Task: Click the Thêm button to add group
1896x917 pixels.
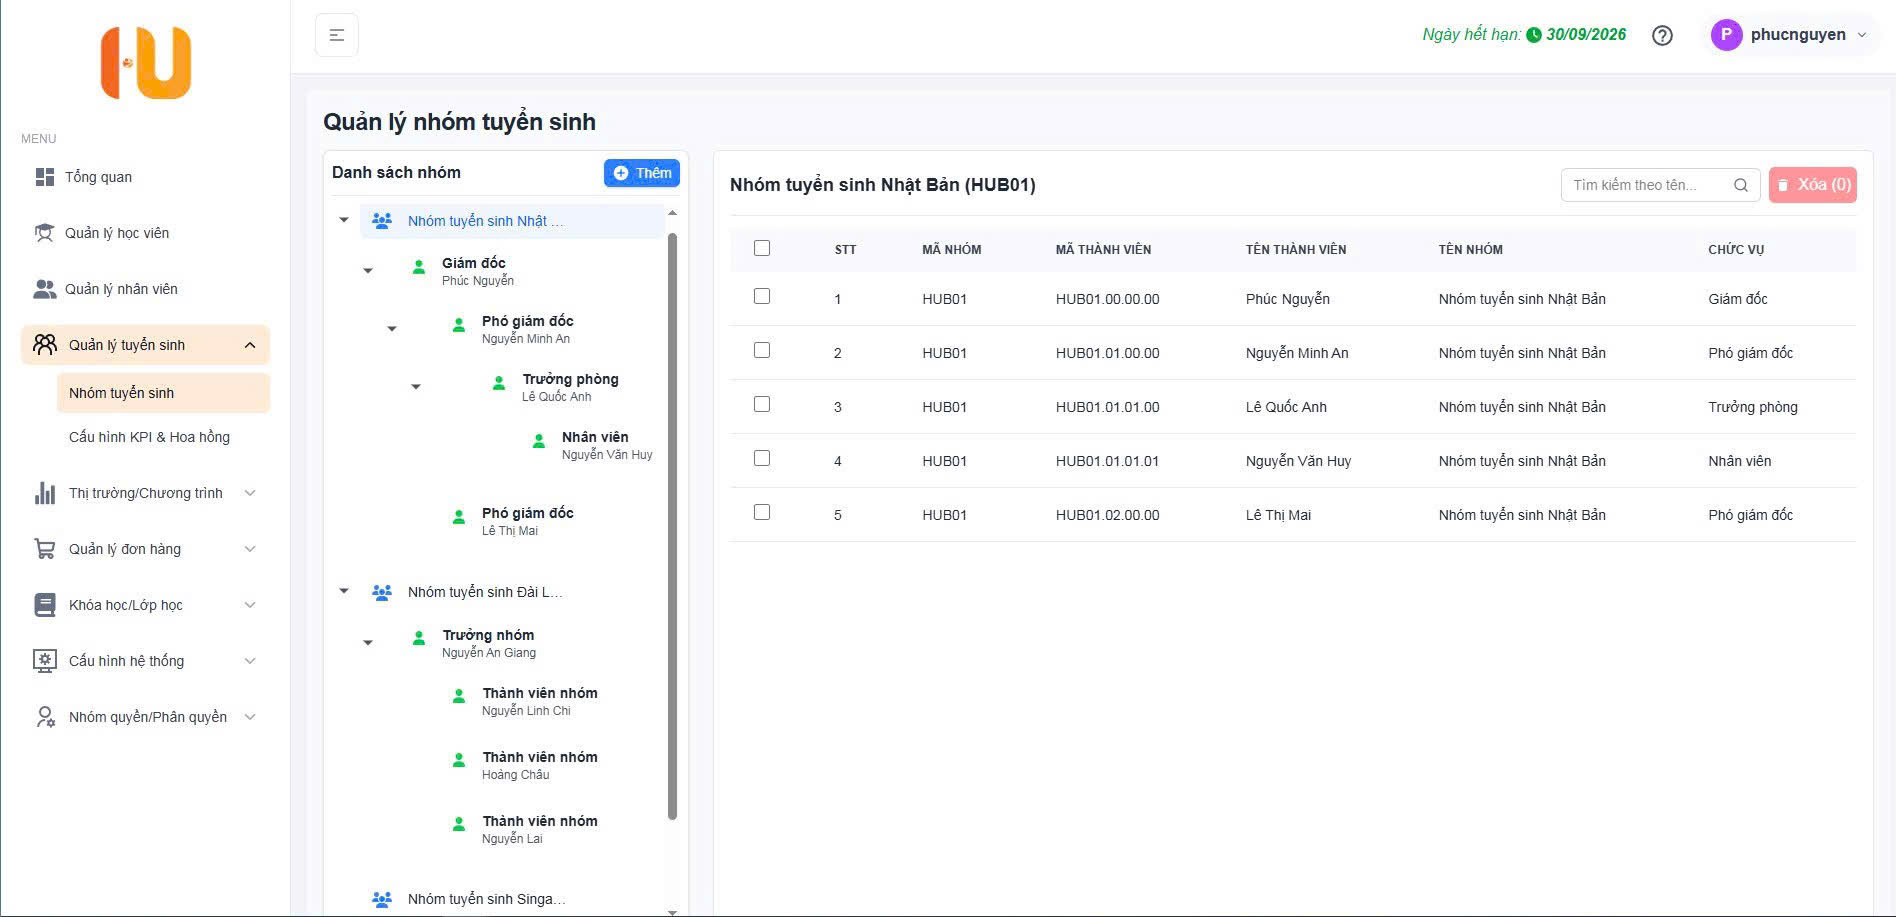Action: click(x=641, y=173)
